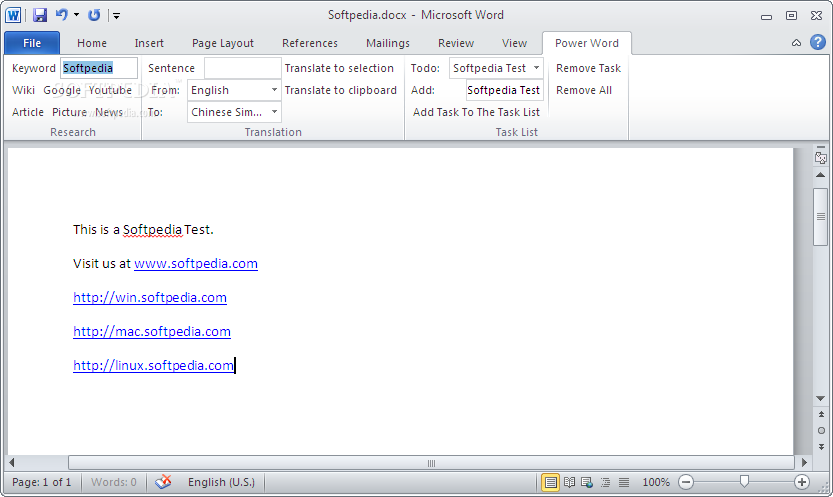Click Translate to selection
This screenshot has height=497, width=833.
339,68
